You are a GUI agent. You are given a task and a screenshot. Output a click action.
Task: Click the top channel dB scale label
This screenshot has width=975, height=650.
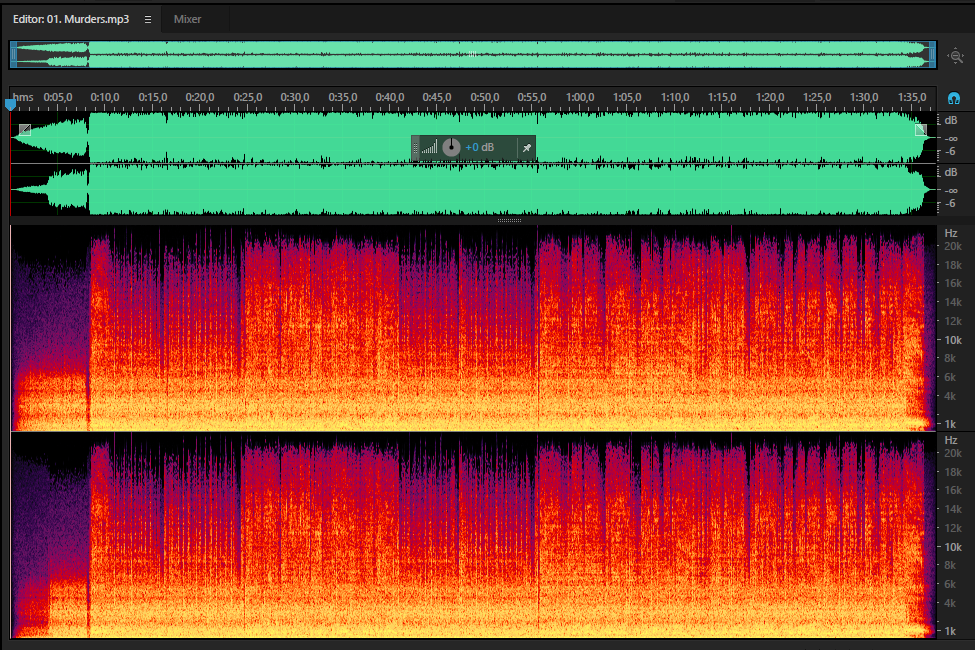[951, 121]
